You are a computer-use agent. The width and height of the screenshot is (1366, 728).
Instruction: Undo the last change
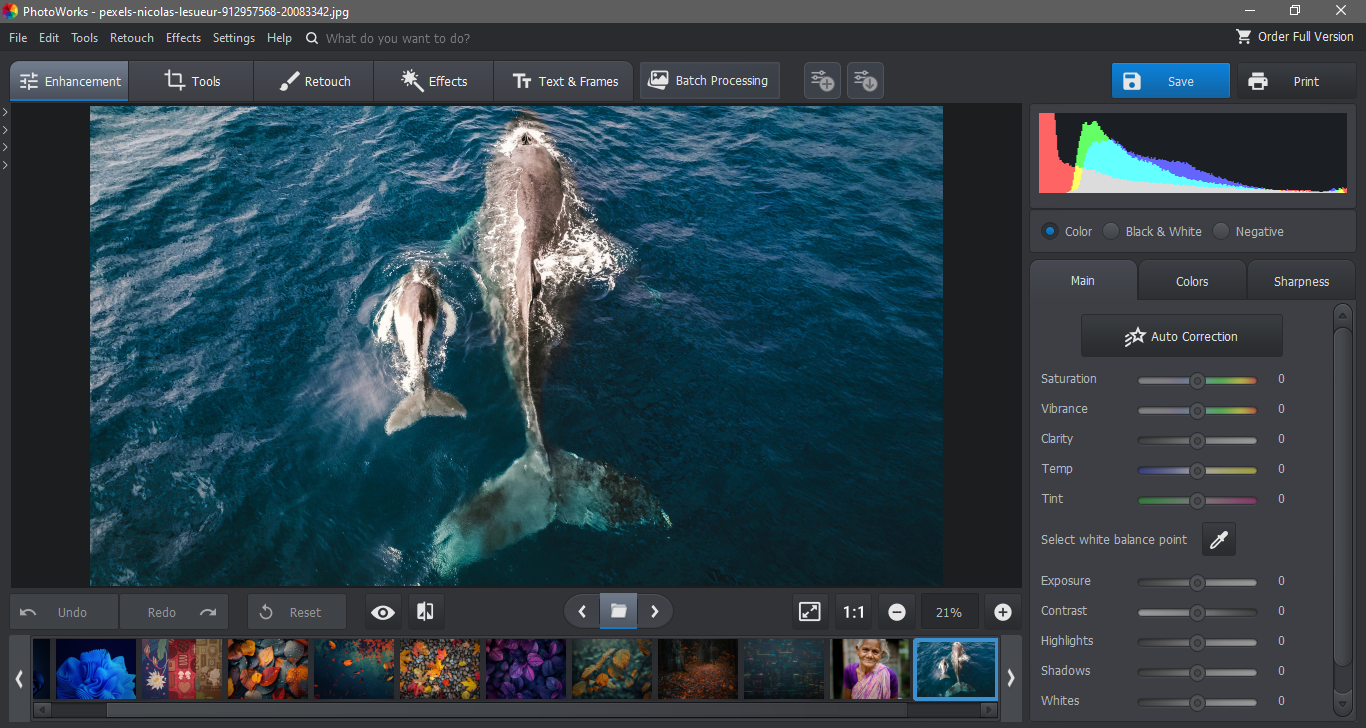[65, 612]
